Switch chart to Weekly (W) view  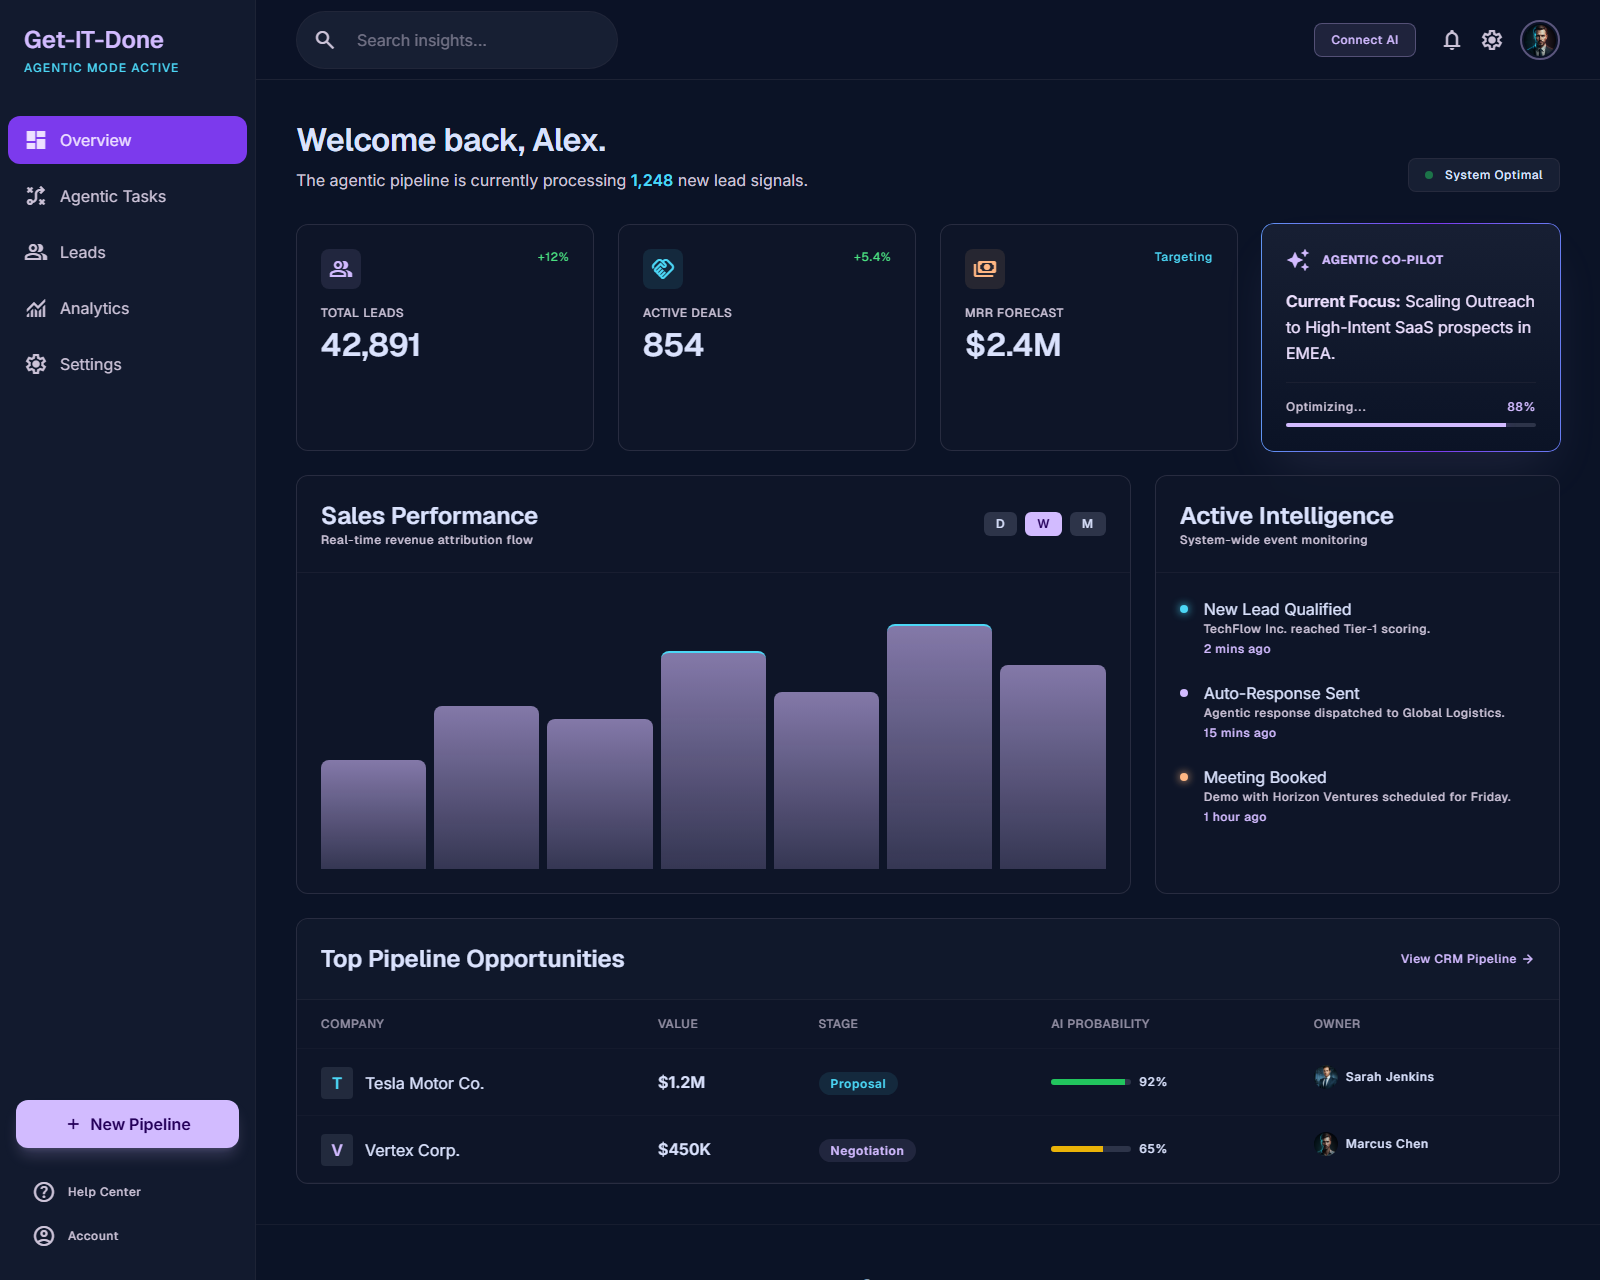pos(1043,524)
